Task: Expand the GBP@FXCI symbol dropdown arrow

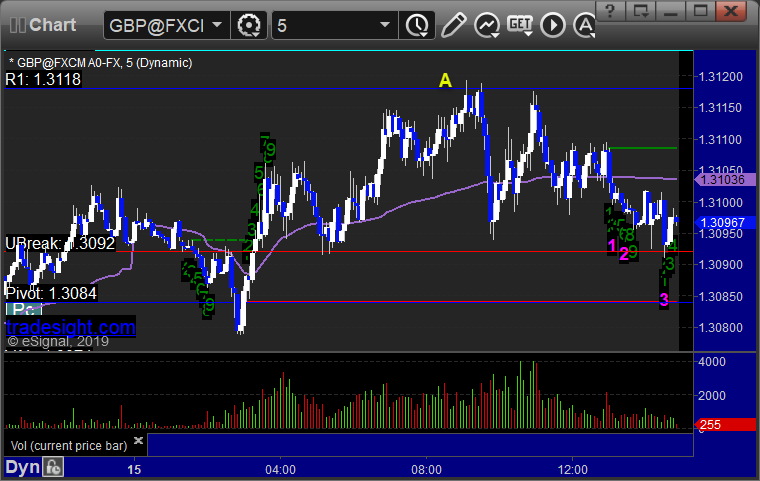Action: click(x=217, y=24)
